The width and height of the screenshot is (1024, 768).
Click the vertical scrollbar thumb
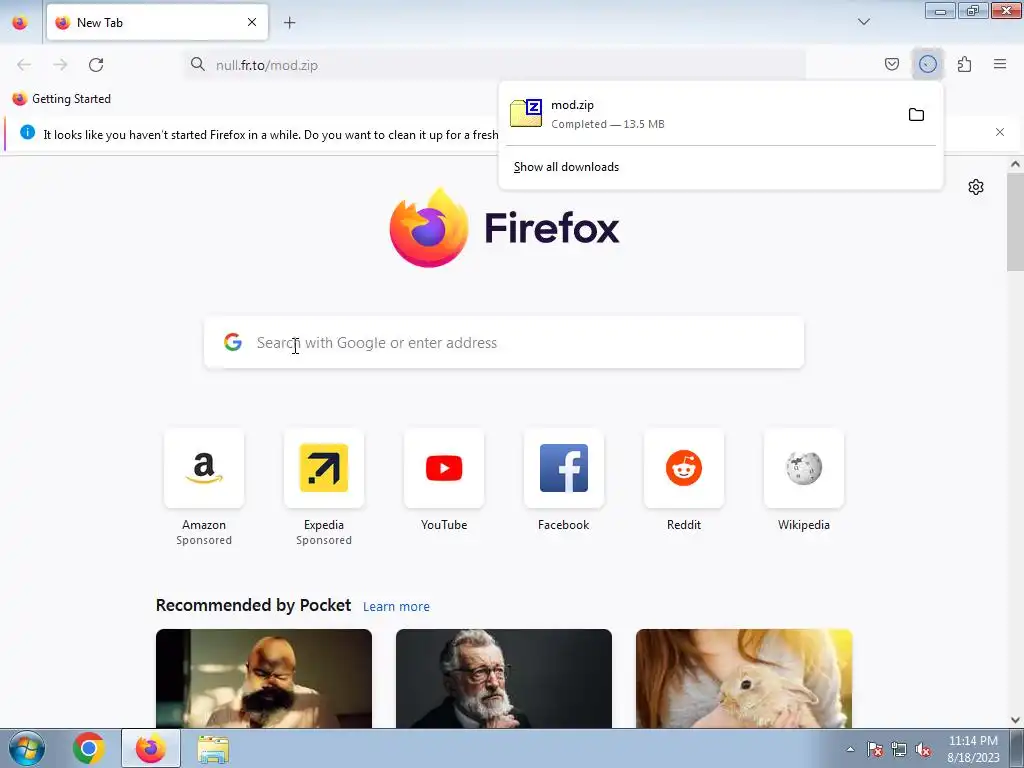(x=1015, y=221)
